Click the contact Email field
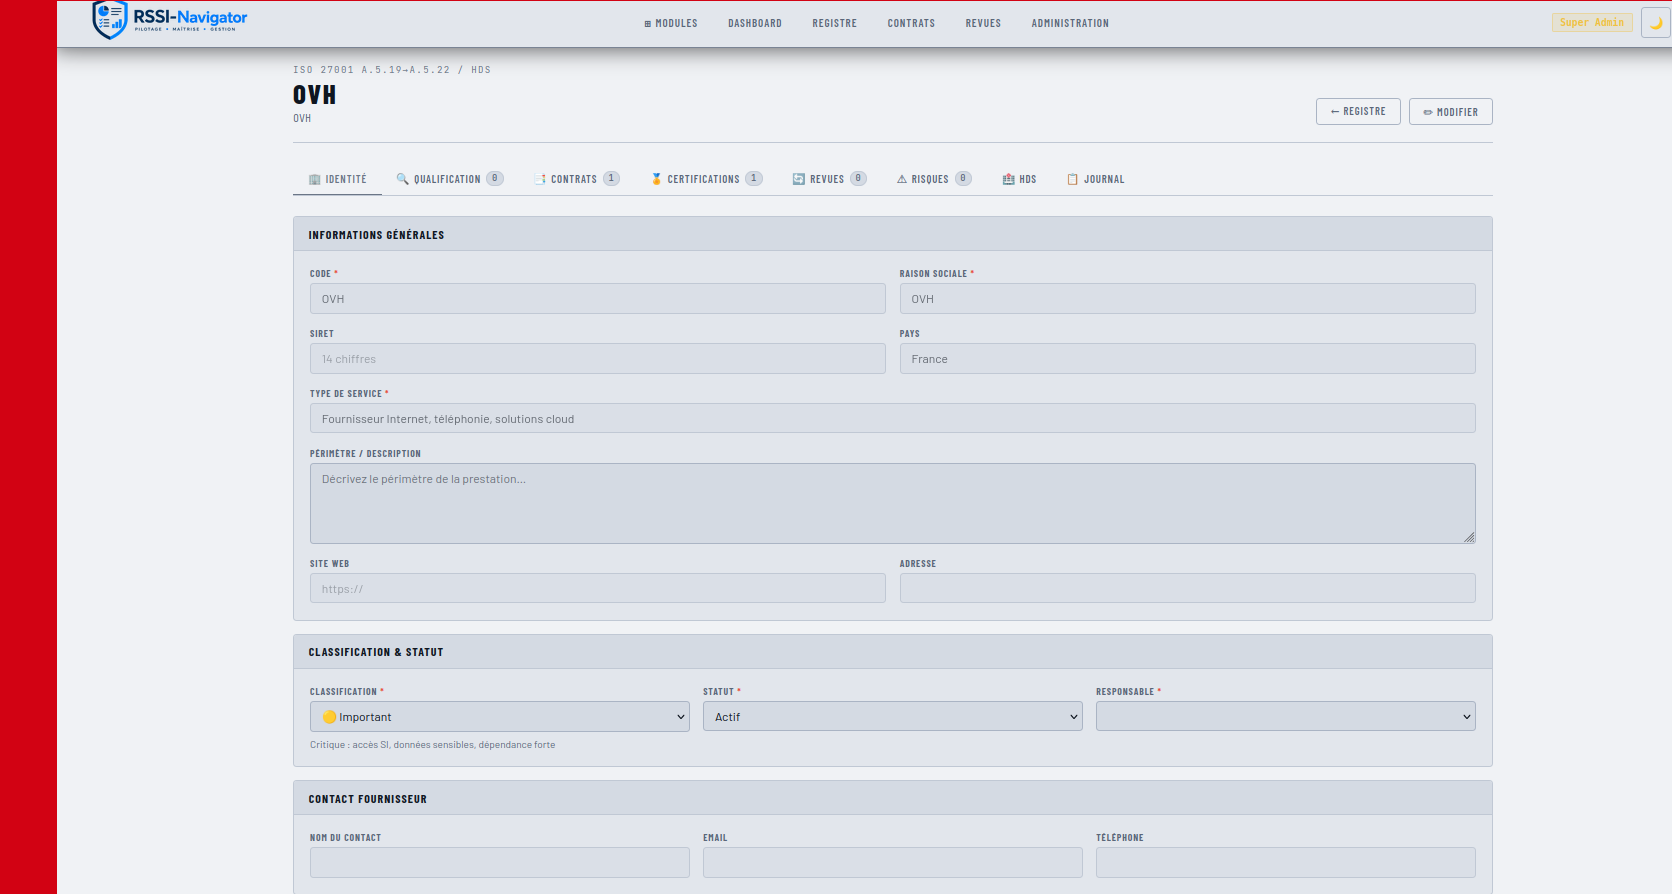 click(x=893, y=862)
